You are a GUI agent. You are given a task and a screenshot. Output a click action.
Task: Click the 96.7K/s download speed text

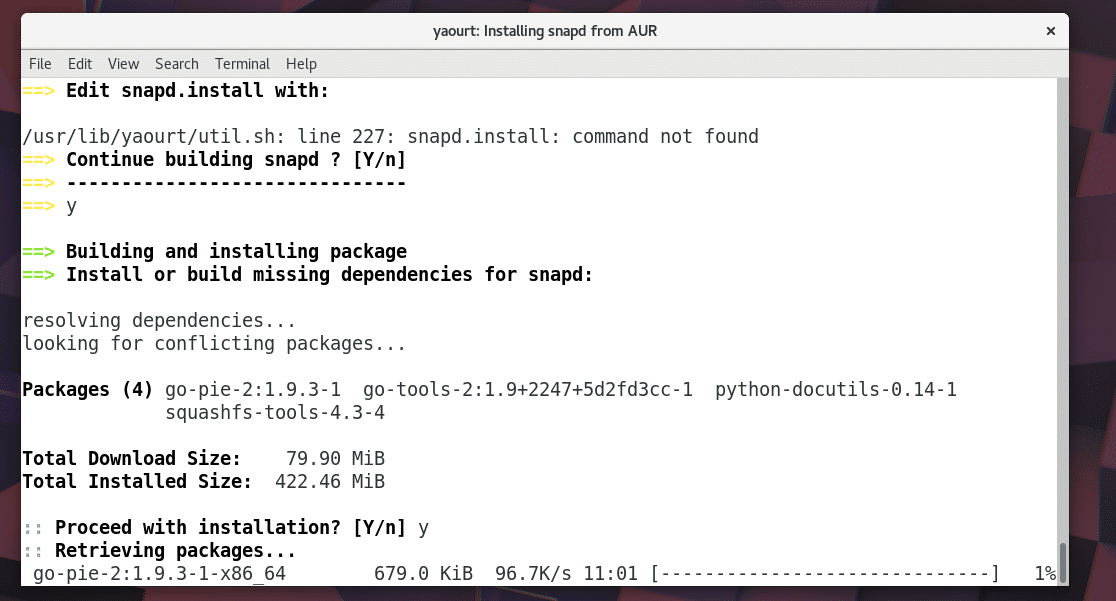(531, 573)
